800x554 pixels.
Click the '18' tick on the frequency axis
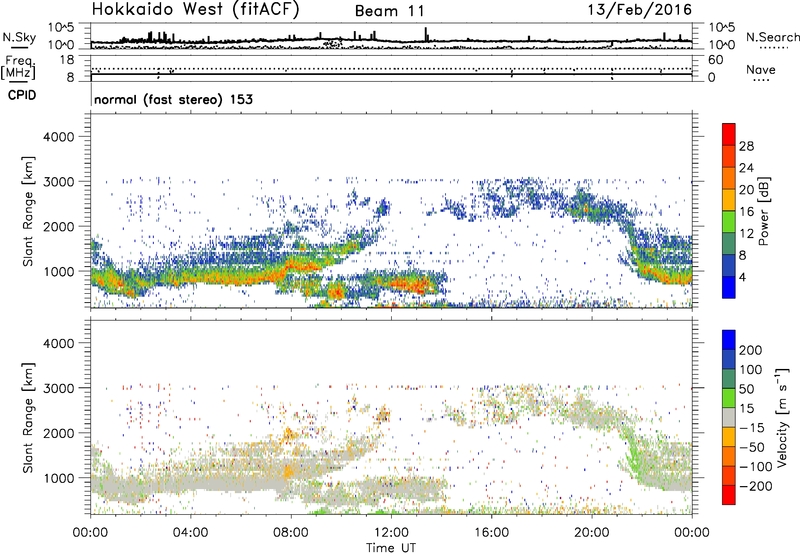(66, 60)
